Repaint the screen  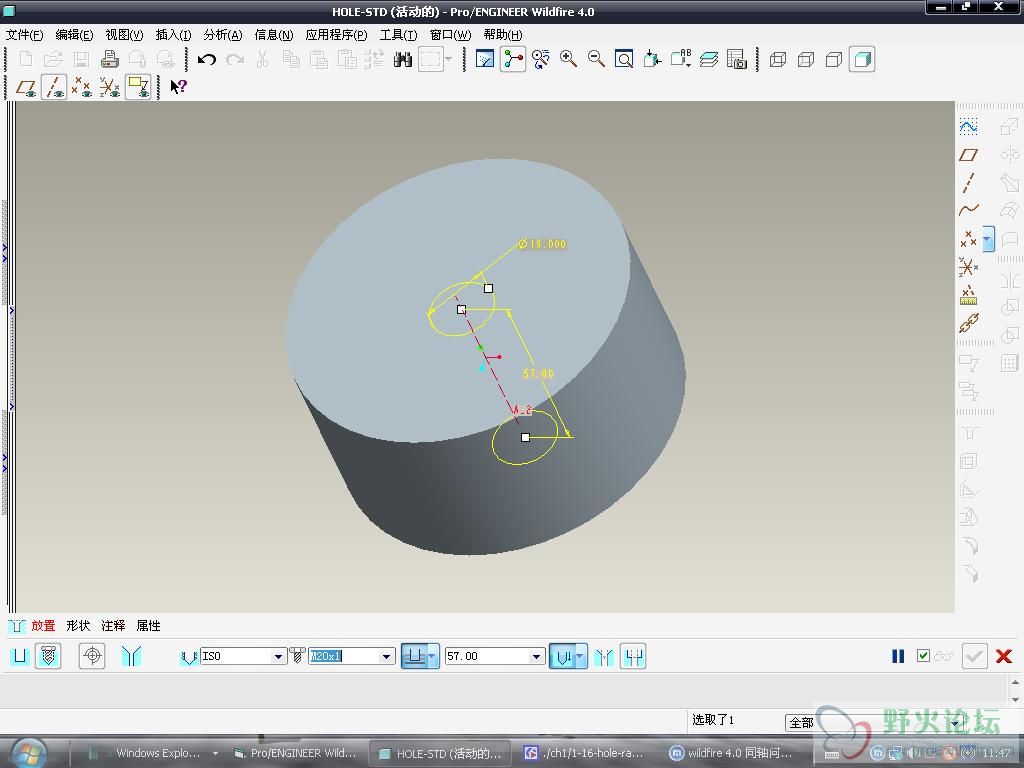coord(485,59)
